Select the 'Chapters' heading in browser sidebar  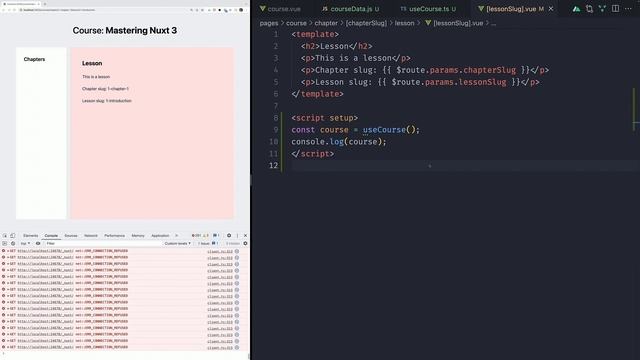point(34,59)
